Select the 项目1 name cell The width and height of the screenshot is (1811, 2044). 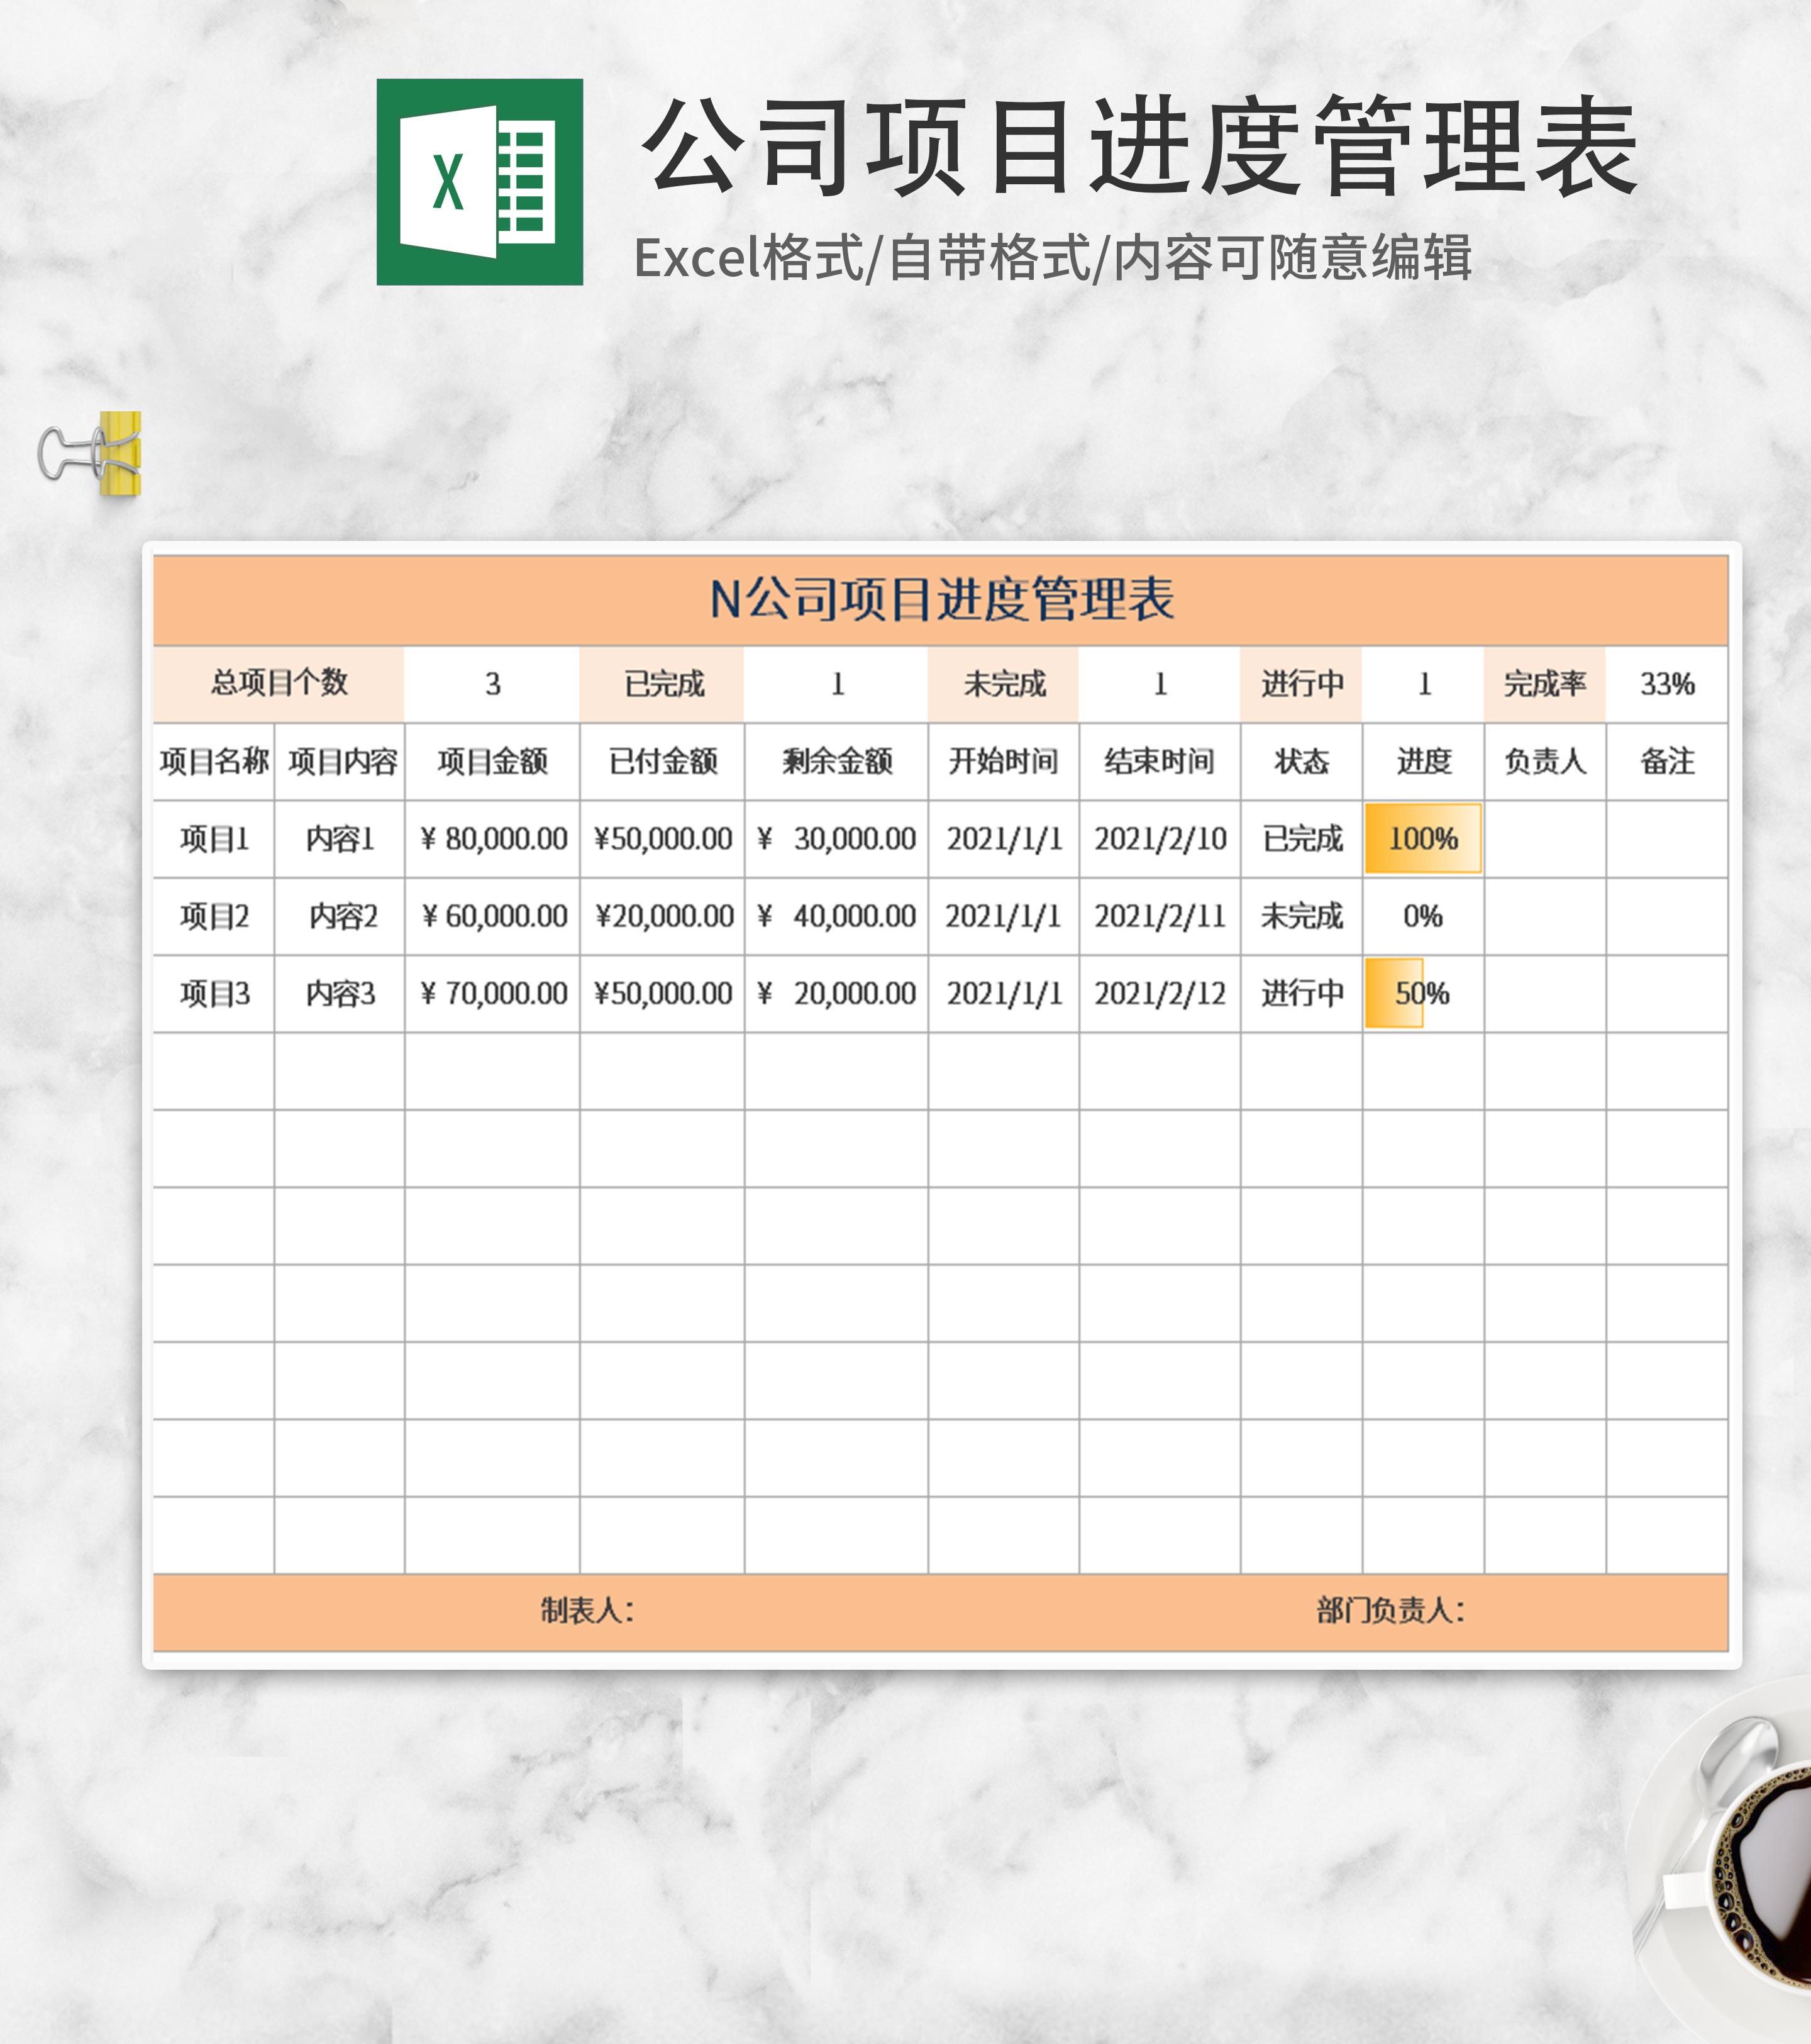214,839
